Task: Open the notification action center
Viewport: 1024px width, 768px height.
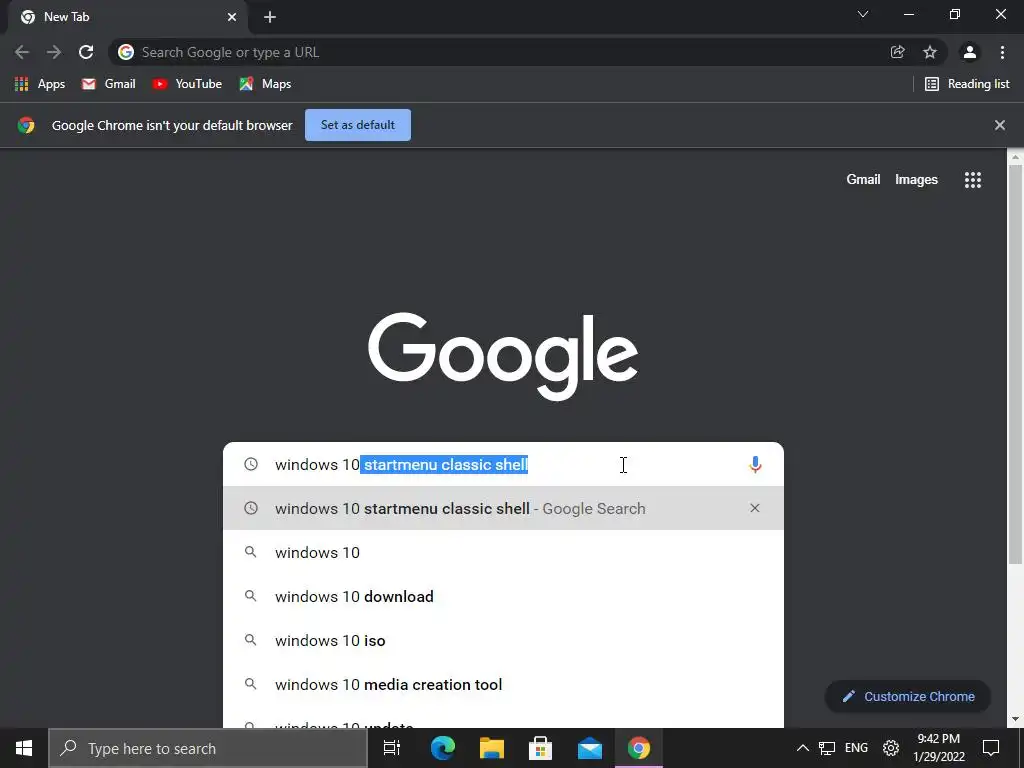Action: point(991,748)
